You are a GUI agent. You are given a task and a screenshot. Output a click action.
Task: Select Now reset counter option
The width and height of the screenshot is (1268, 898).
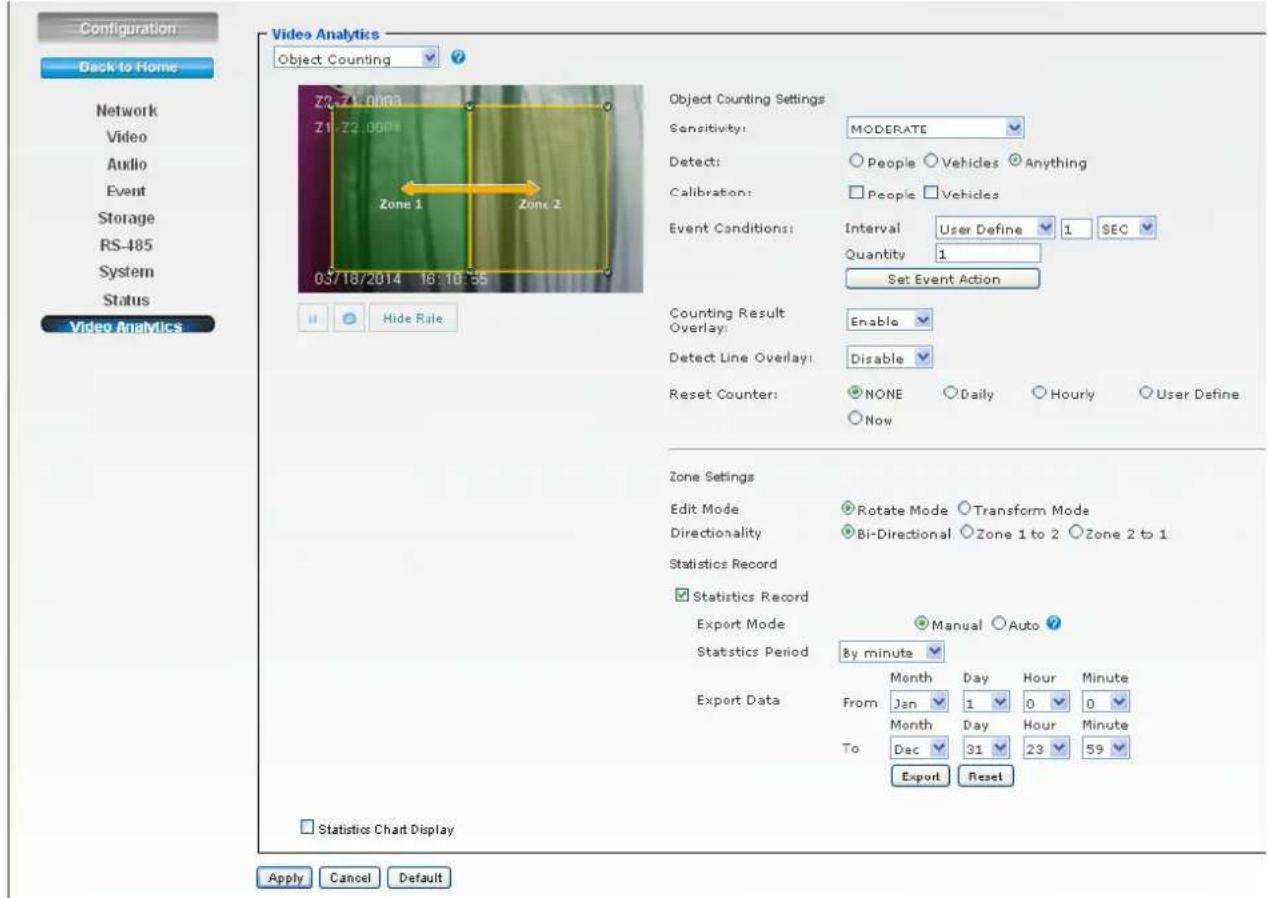853,419
